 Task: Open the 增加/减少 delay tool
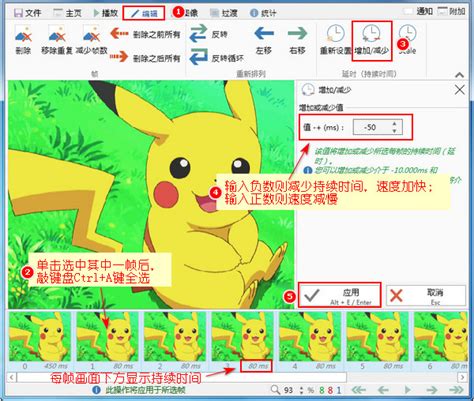click(371, 40)
